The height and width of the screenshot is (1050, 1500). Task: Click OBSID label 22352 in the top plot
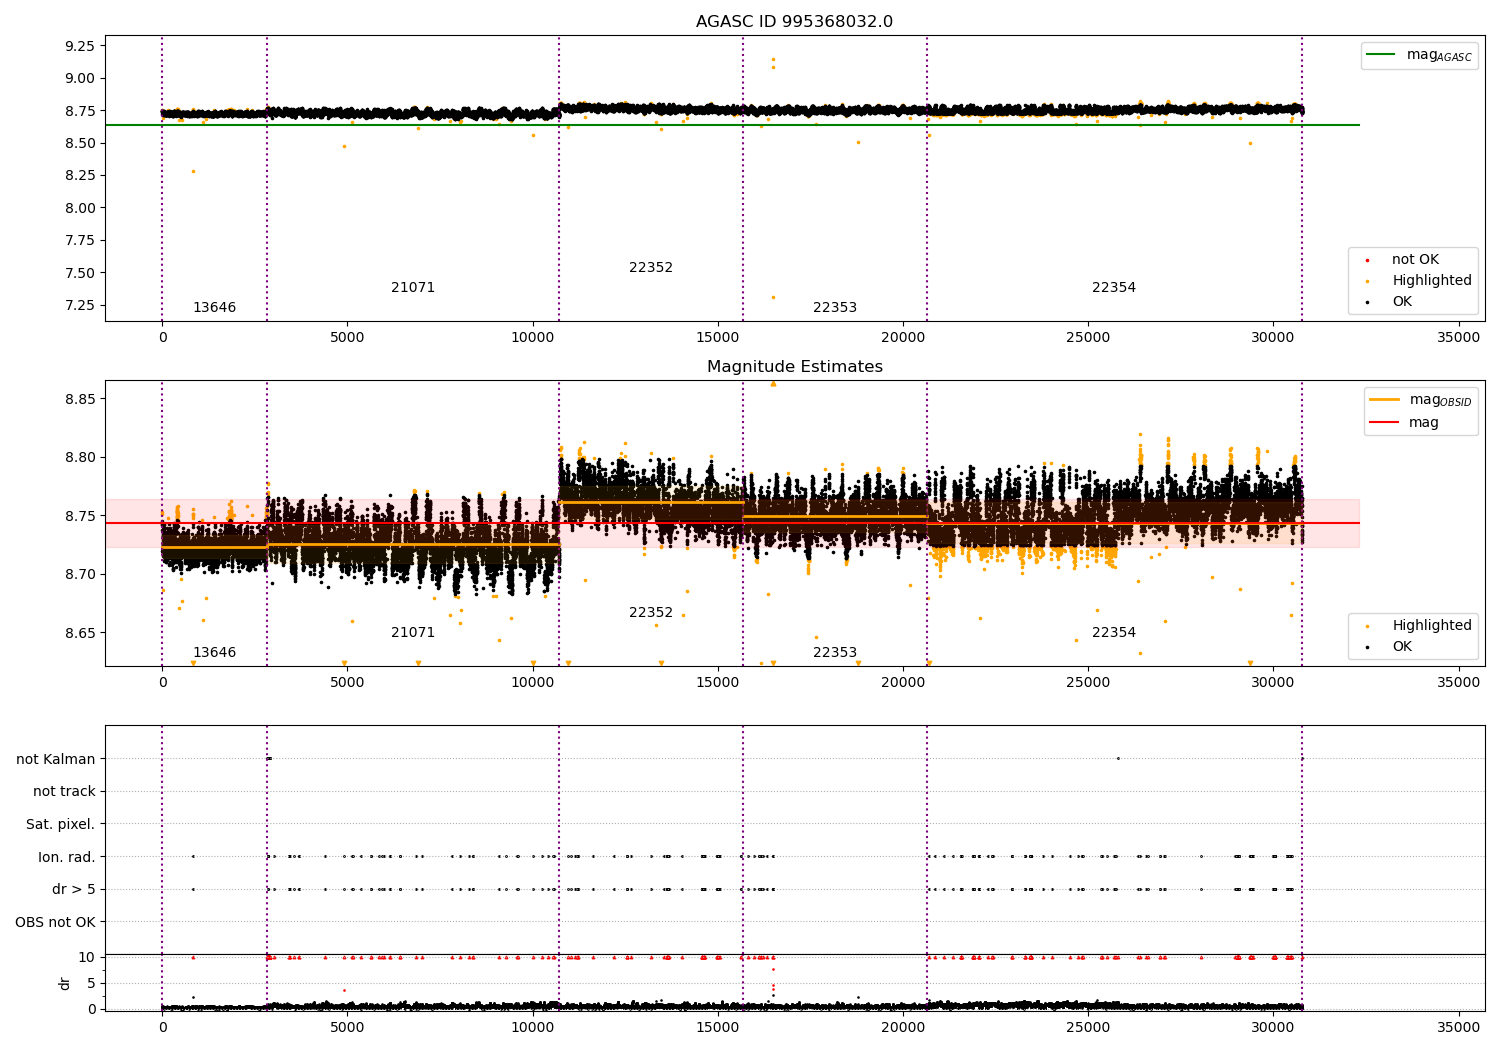[x=651, y=268]
